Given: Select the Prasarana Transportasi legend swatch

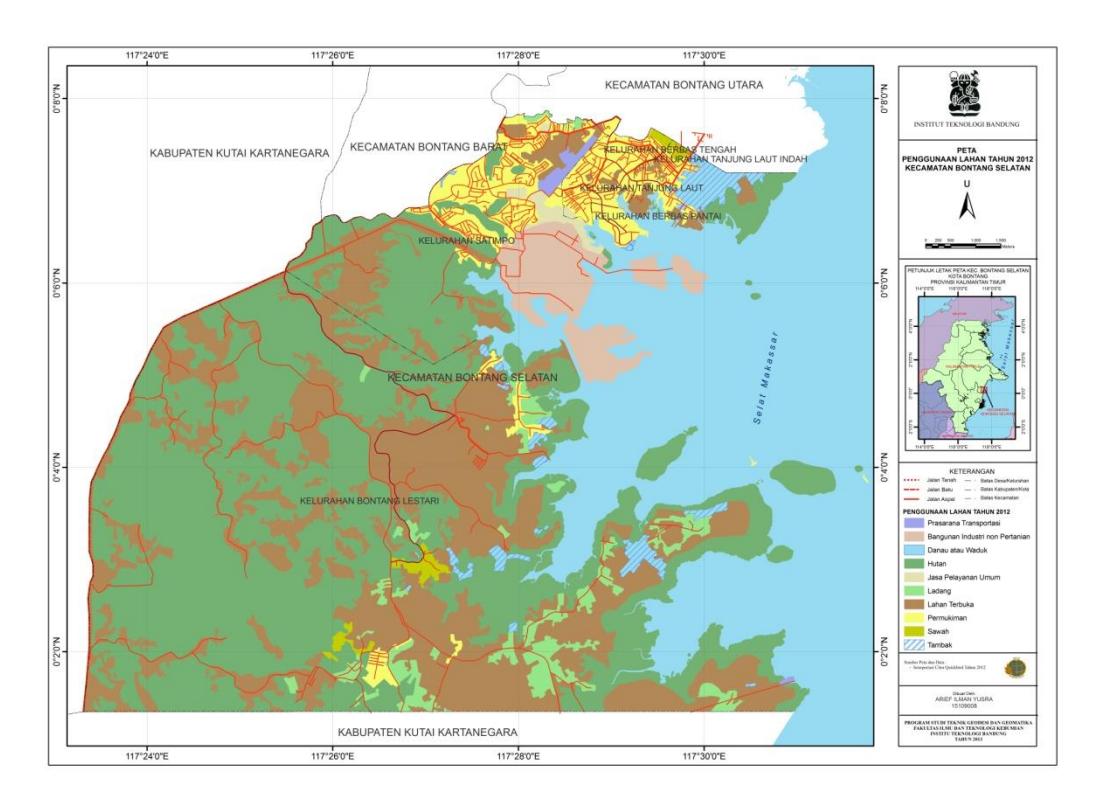Looking at the screenshot, I should point(913,523).
